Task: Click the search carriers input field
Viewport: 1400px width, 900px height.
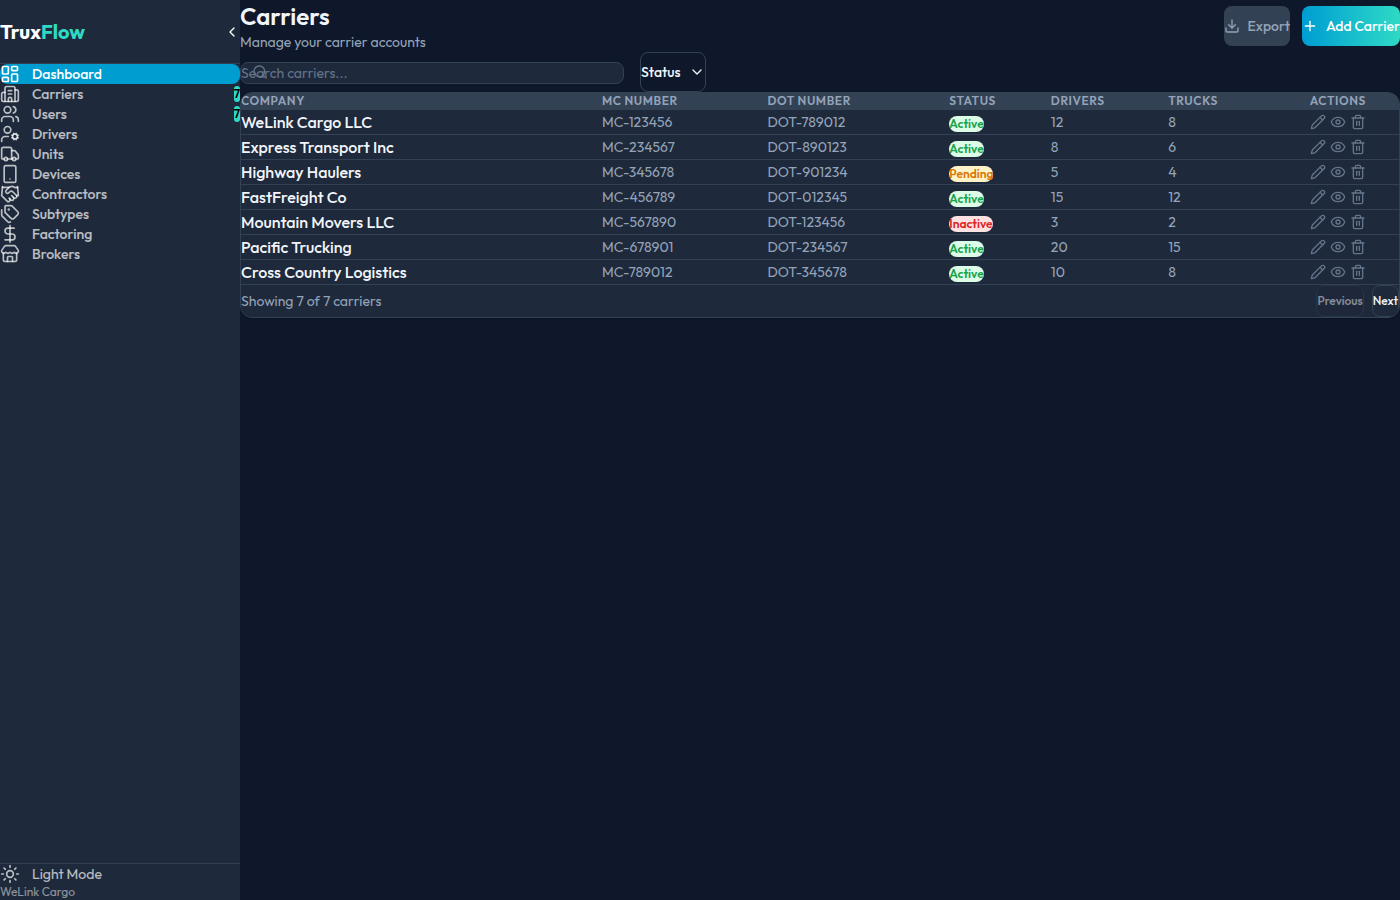Action: pyautogui.click(x=432, y=72)
